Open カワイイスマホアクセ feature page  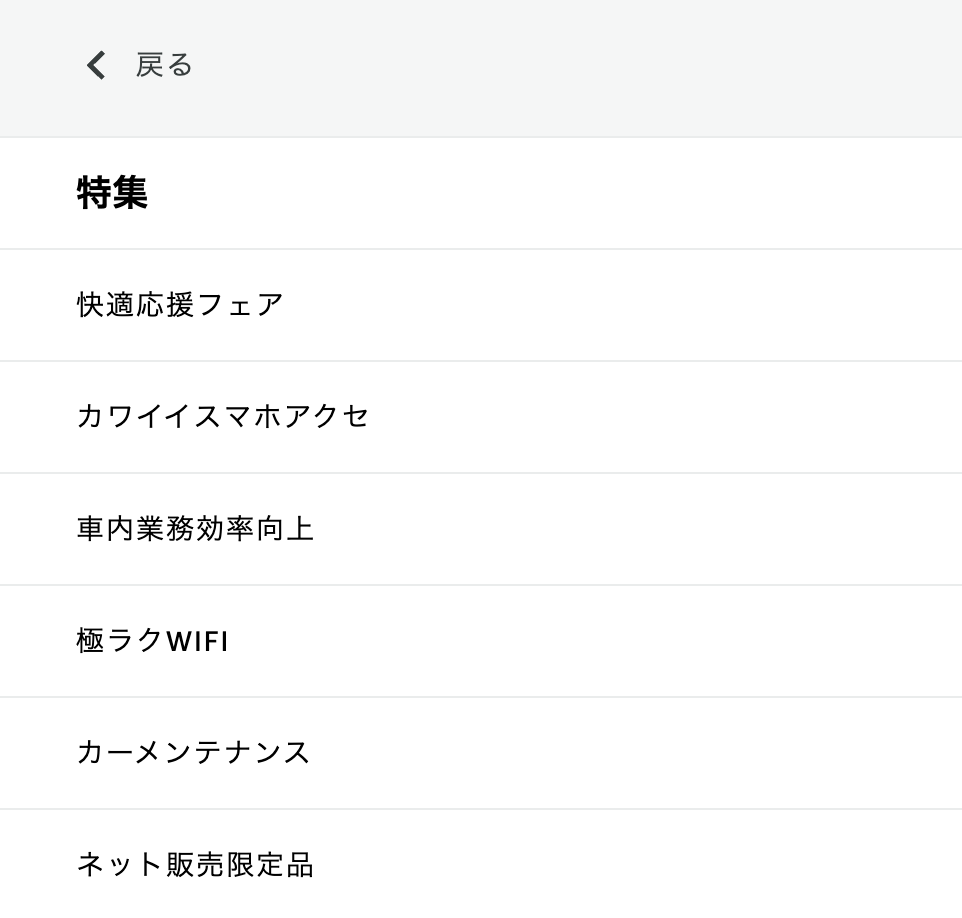click(x=481, y=417)
